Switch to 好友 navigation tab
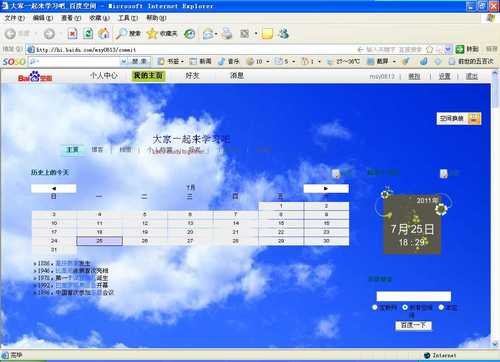 coord(192,76)
